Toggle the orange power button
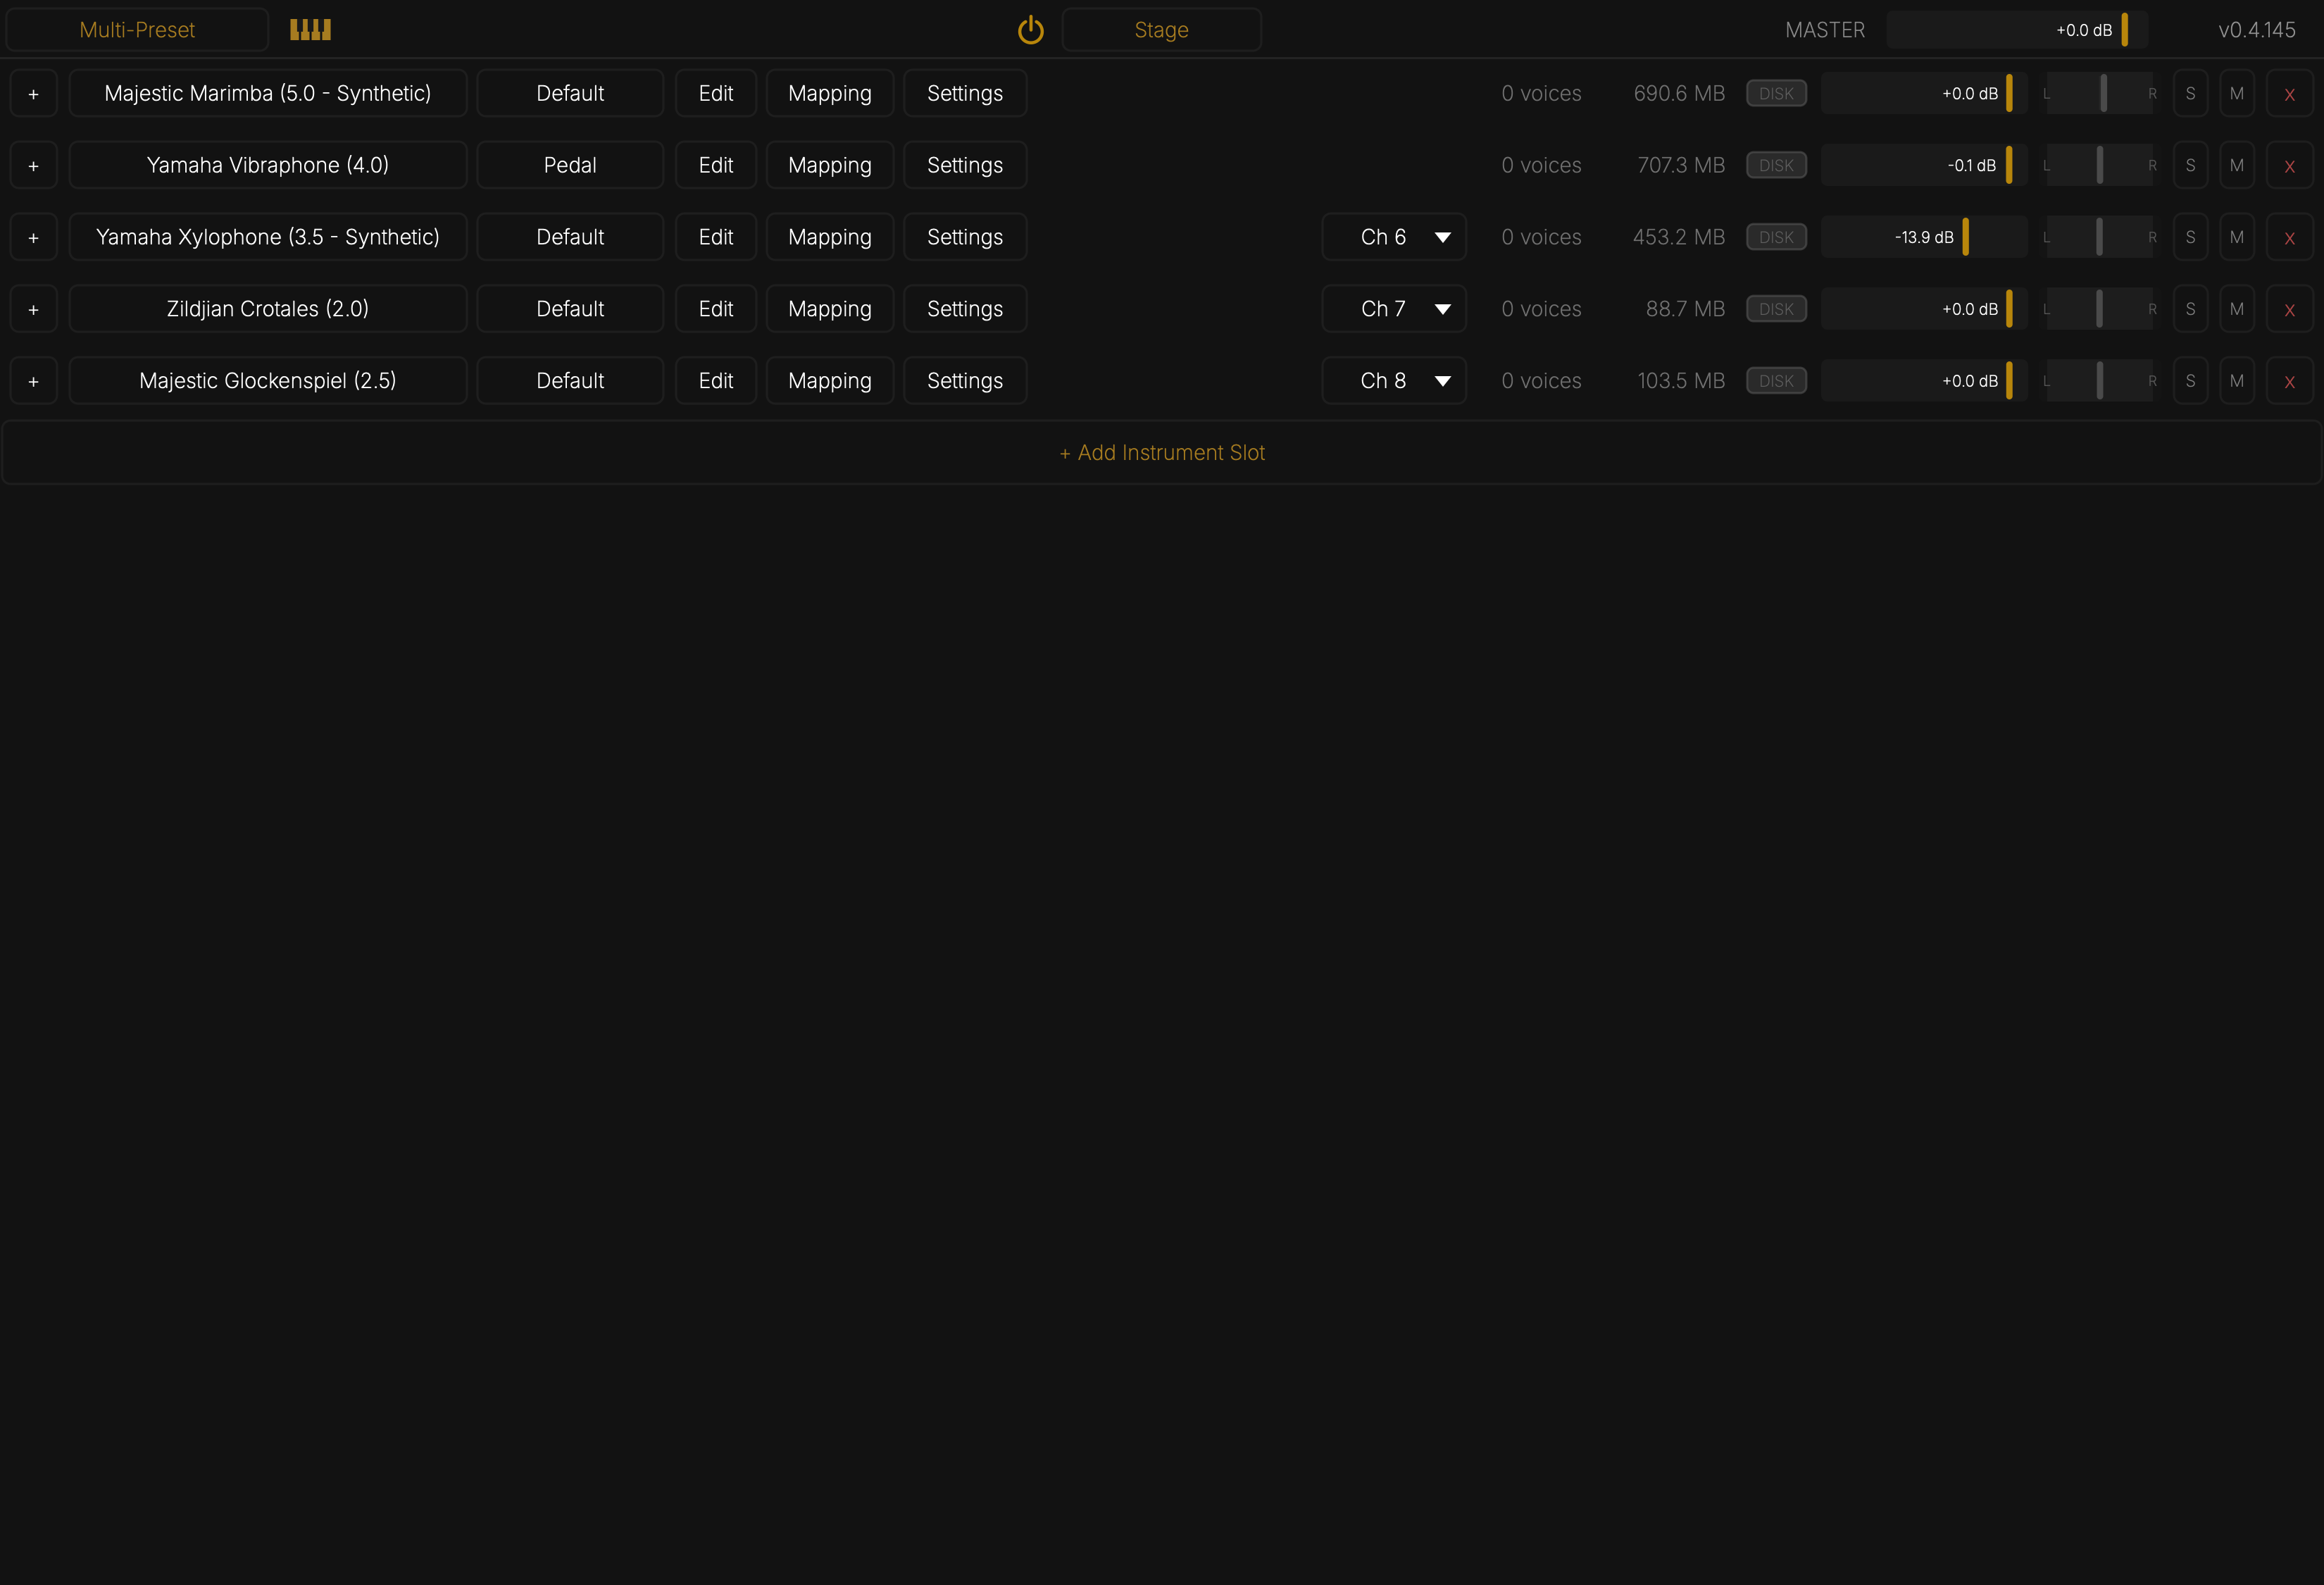 coord(1030,30)
